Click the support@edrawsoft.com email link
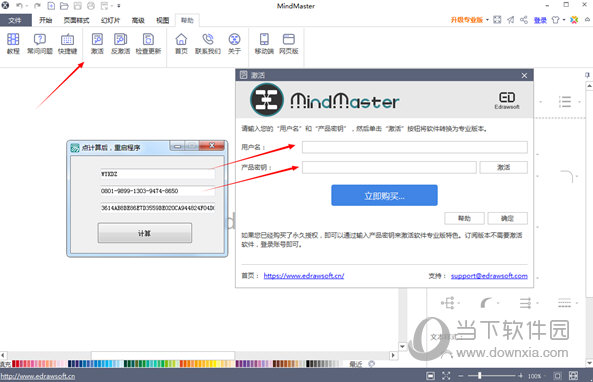593x382 pixels. (x=489, y=276)
